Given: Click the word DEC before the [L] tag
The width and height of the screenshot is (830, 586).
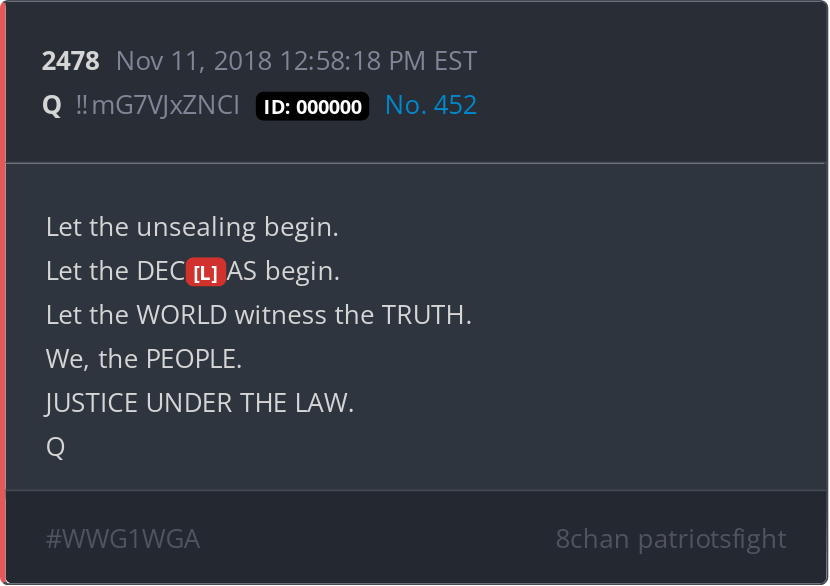Looking at the screenshot, I should [161, 271].
